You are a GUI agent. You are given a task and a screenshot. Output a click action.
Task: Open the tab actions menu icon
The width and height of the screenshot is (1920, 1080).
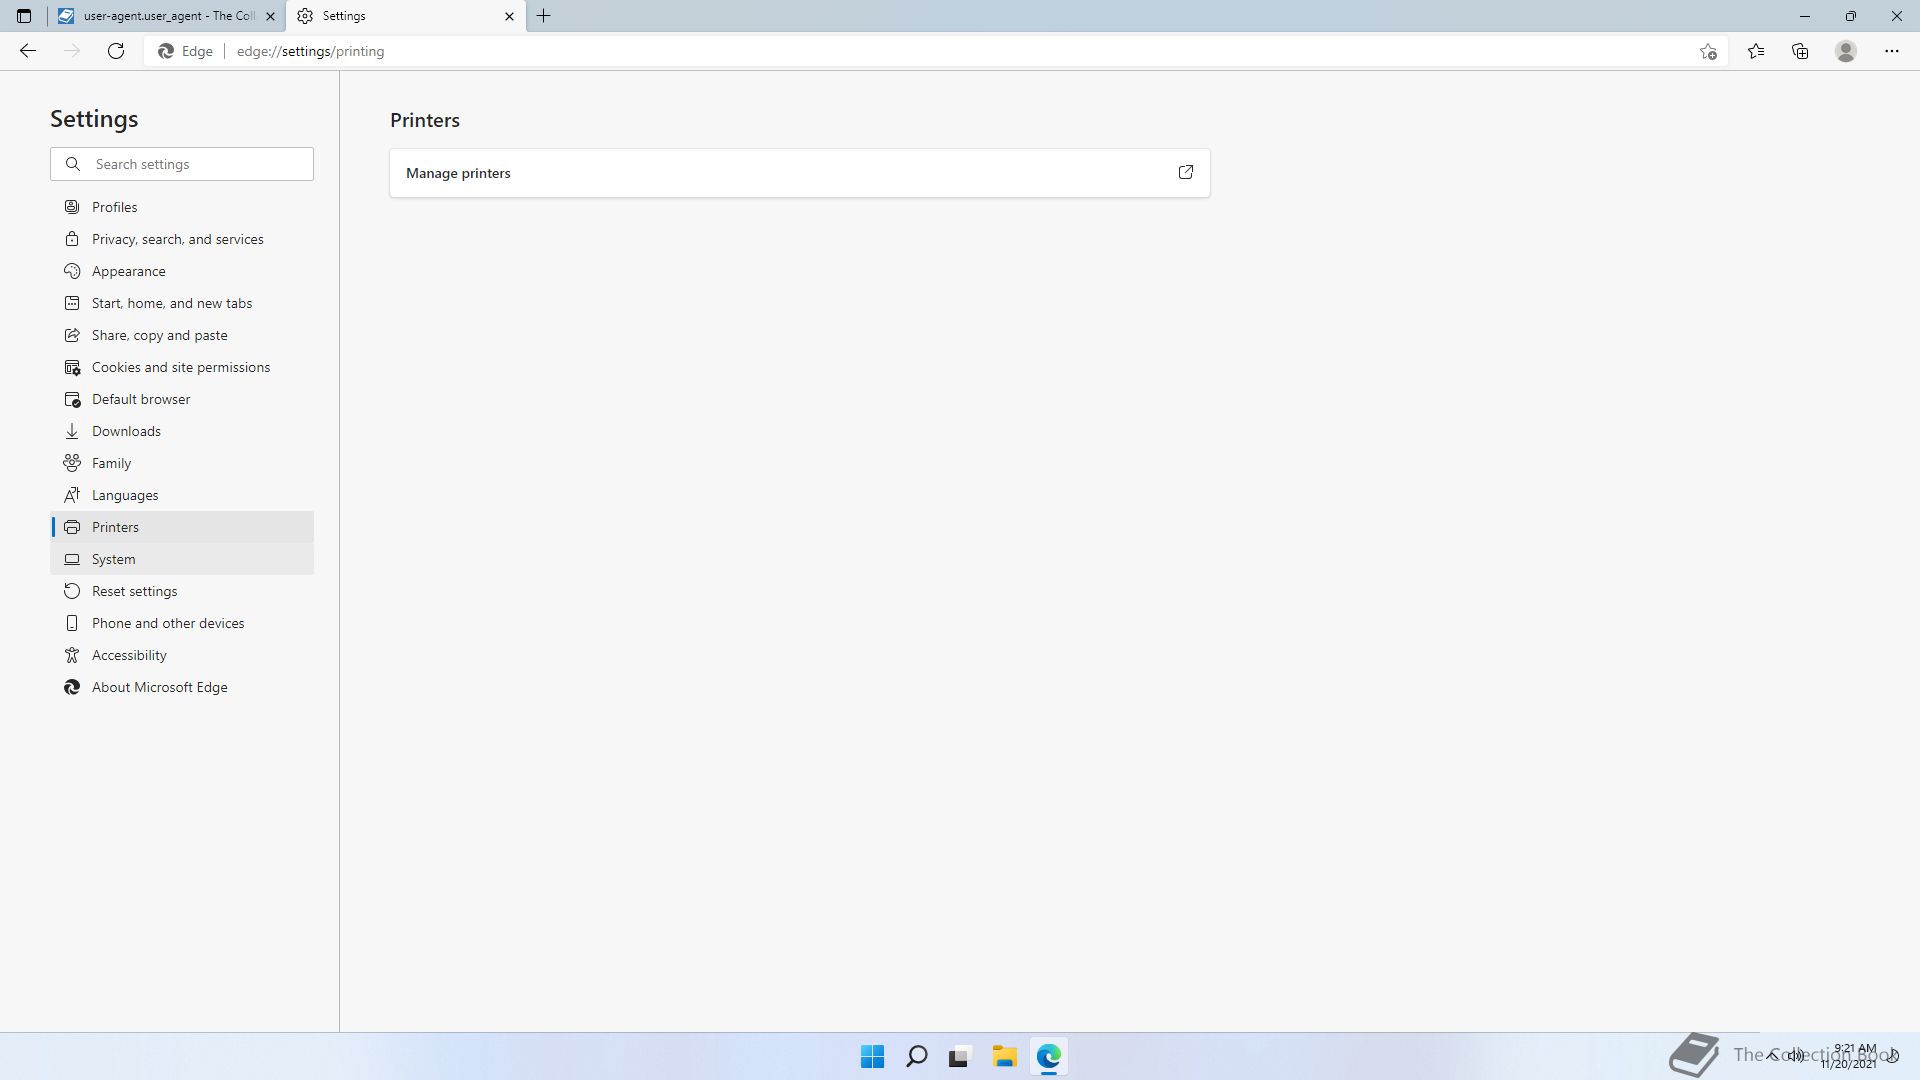(x=24, y=16)
